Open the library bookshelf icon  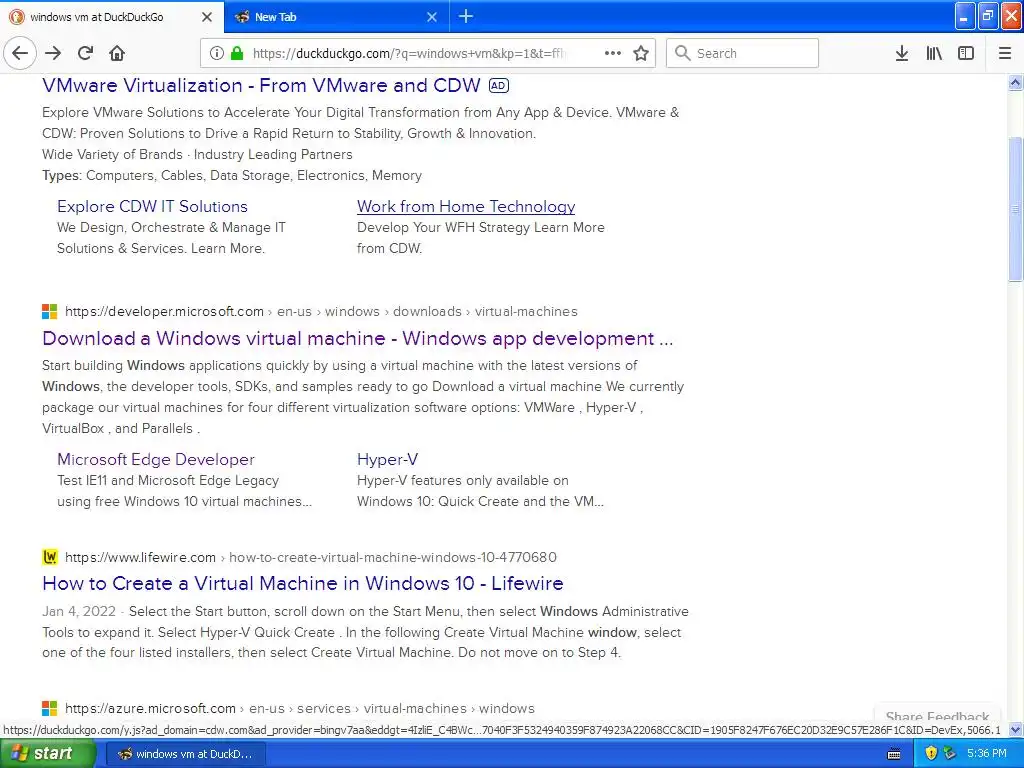click(x=934, y=53)
